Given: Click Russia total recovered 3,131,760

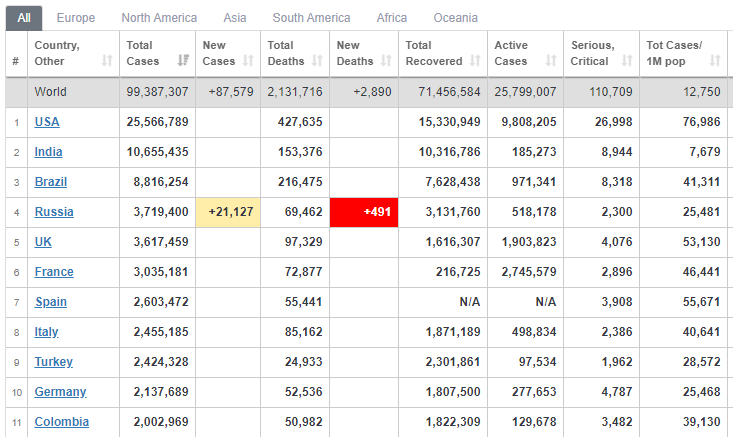Looking at the screenshot, I should click(x=453, y=212).
